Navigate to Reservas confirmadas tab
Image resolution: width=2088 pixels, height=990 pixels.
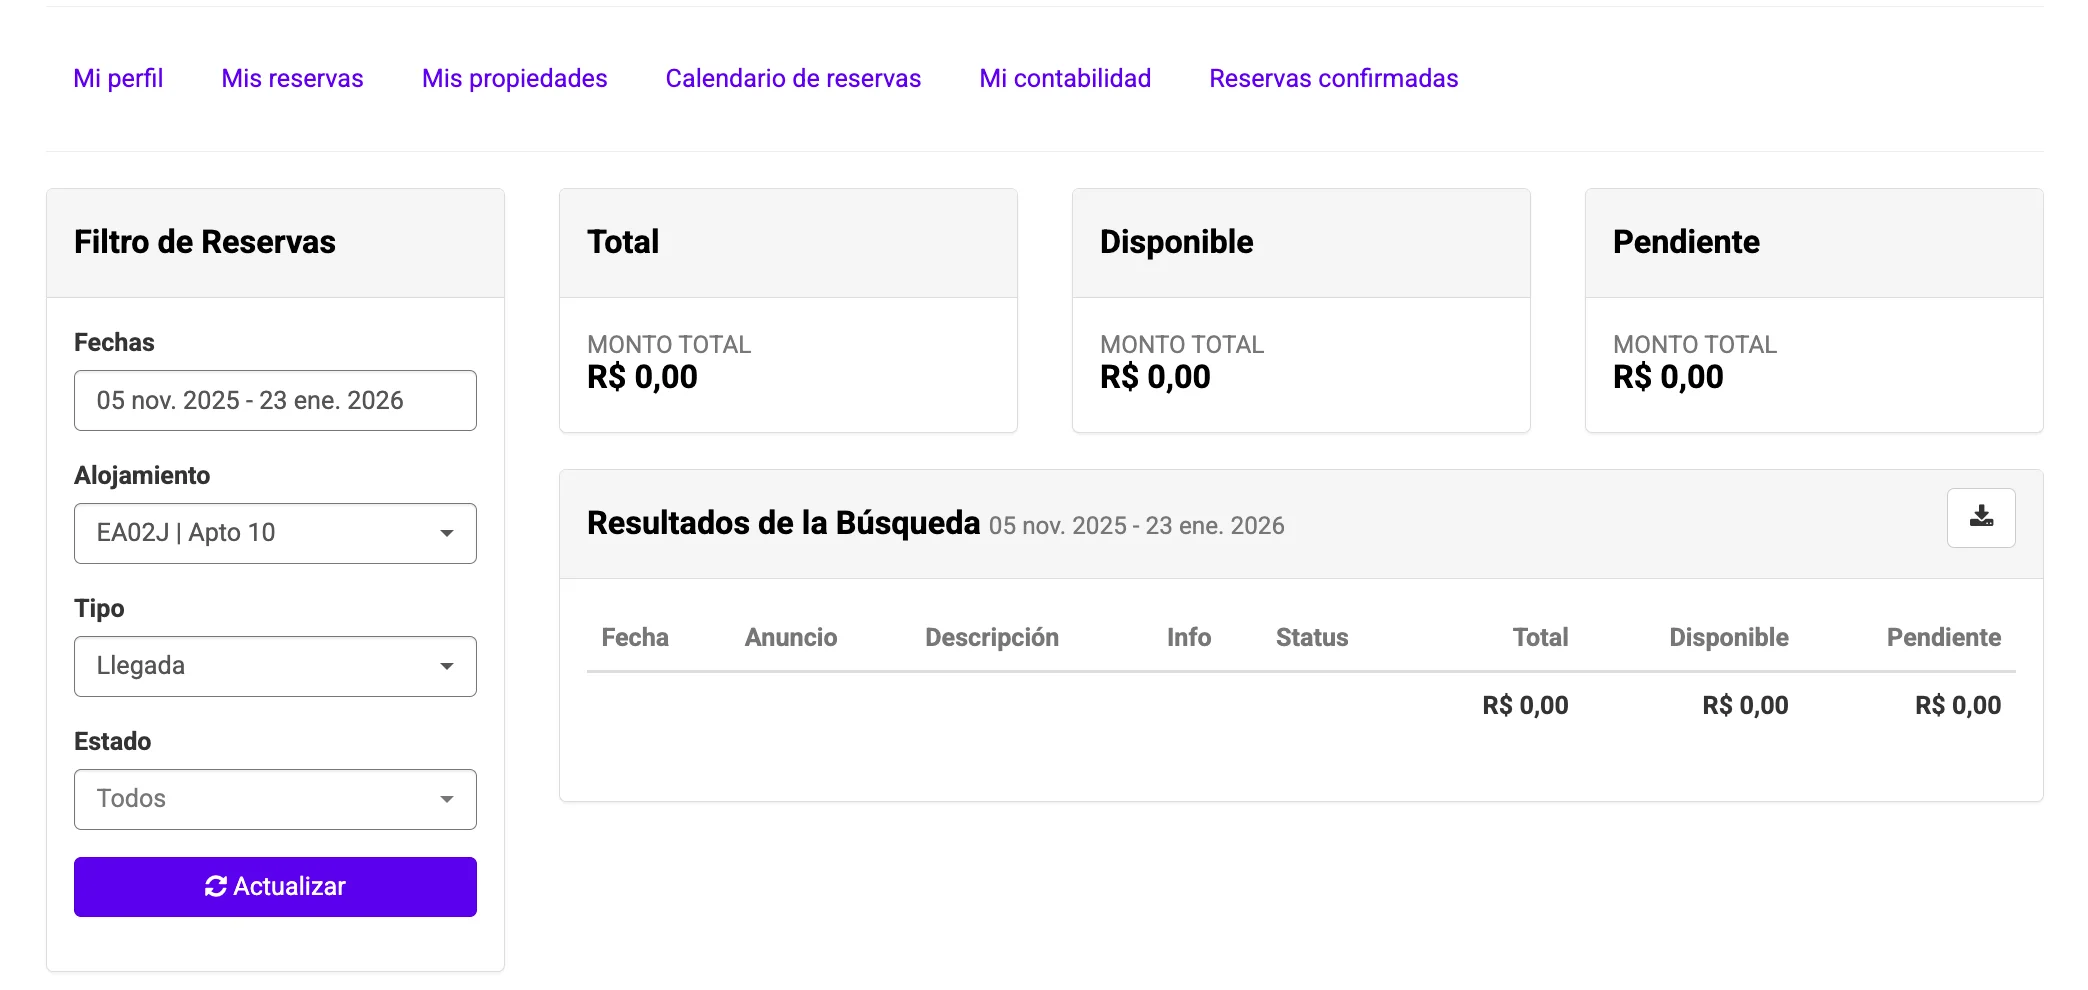pyautogui.click(x=1333, y=78)
